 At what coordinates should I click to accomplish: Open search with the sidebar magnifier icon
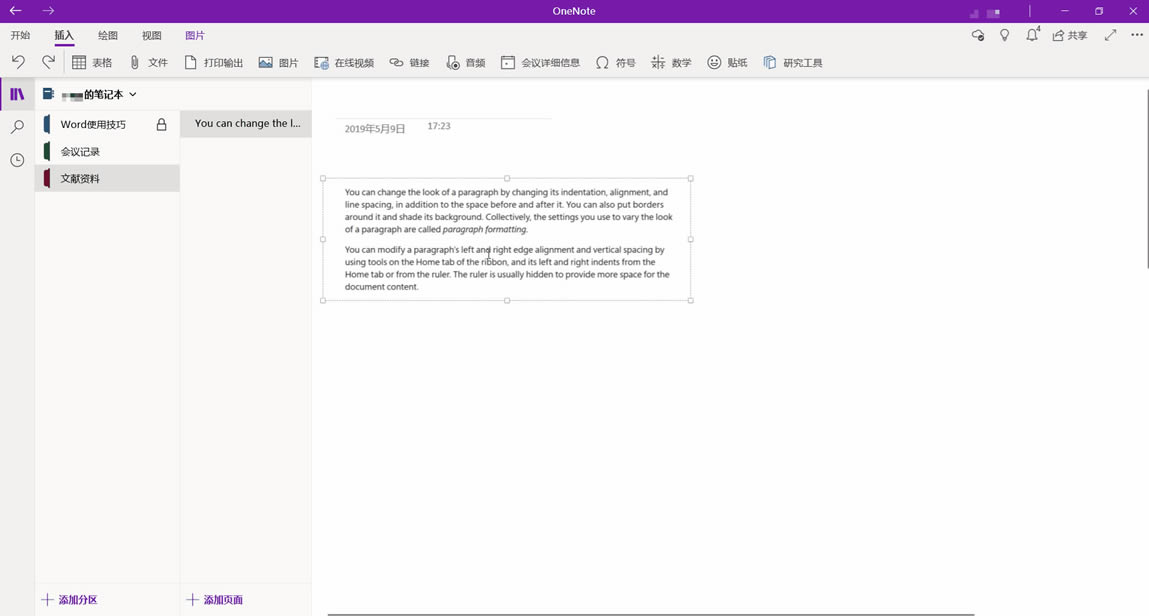tap(16, 126)
